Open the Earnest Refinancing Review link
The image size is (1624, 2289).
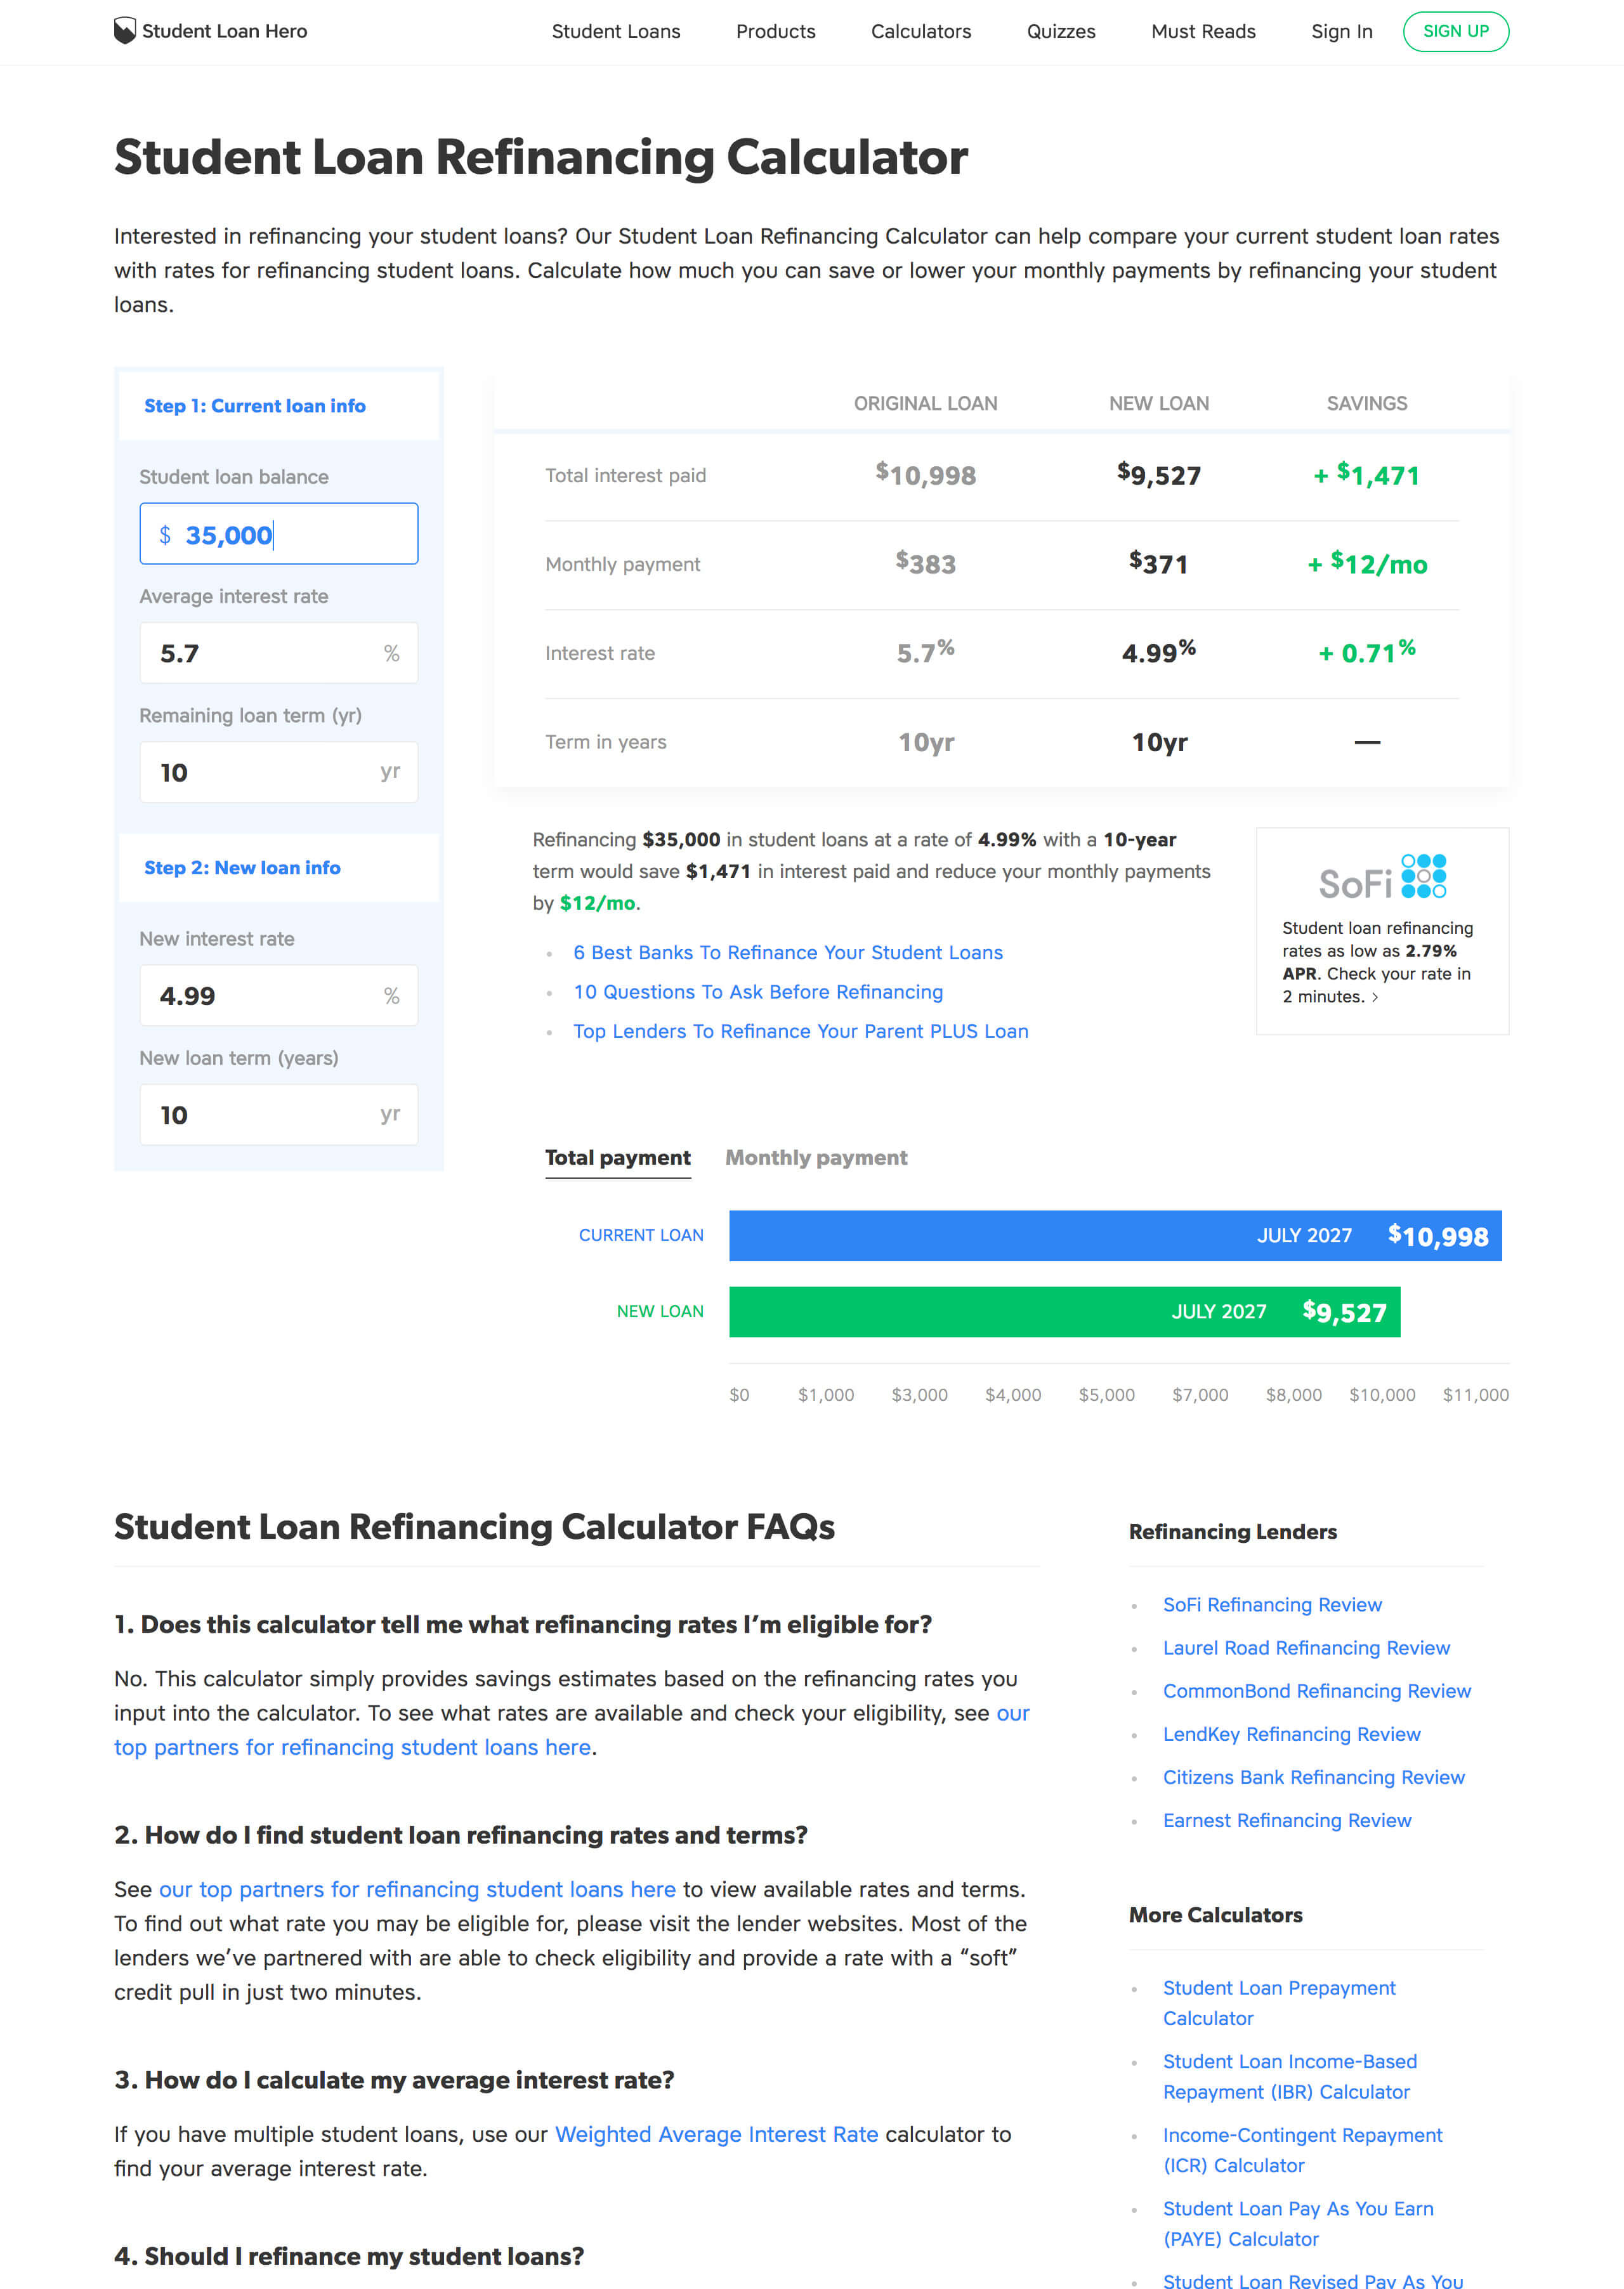click(x=1287, y=1820)
